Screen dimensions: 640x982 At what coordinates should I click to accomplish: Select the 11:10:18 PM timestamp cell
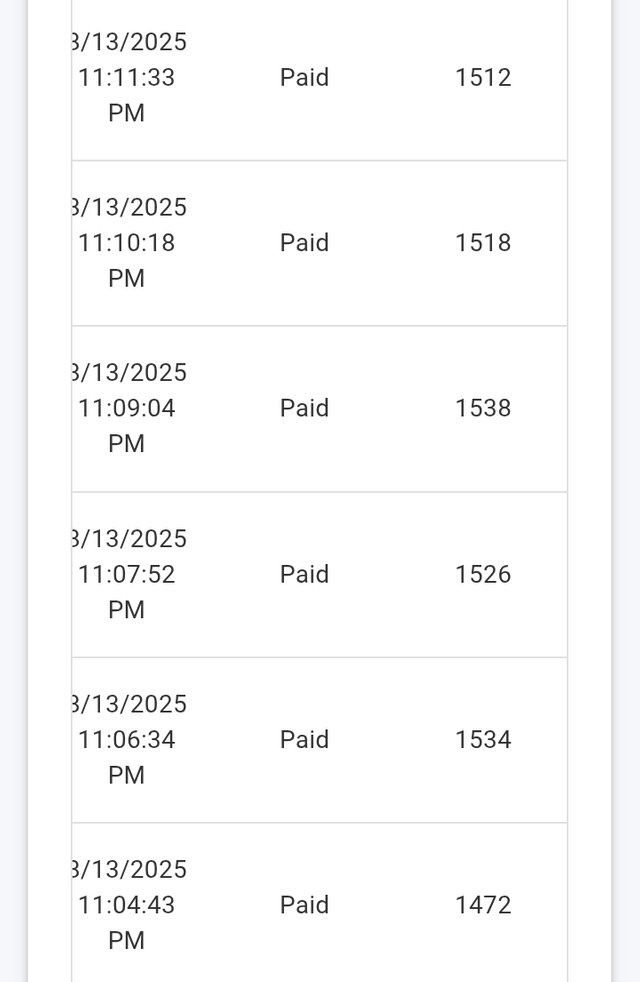[x=129, y=243]
